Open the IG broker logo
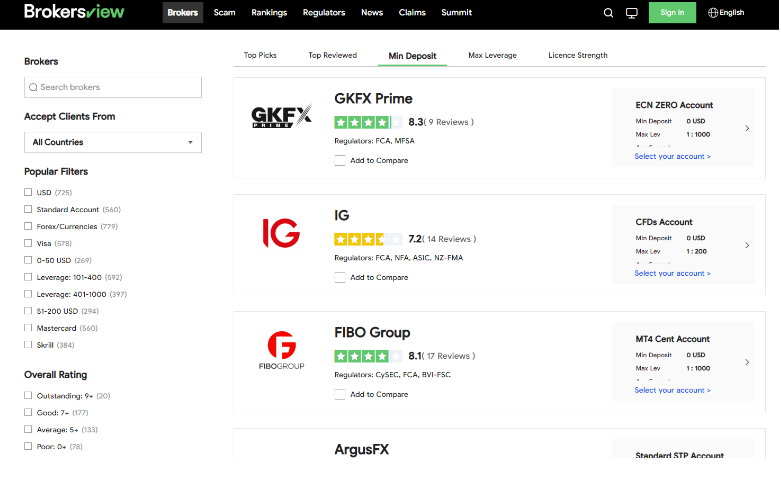The width and height of the screenshot is (781, 479). coord(281,233)
